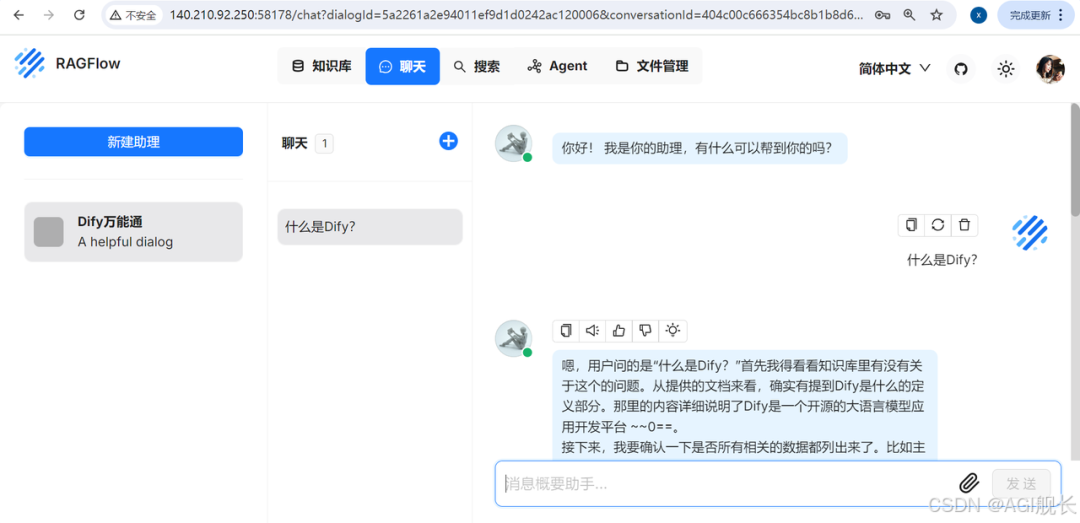1080x523 pixels.
Task: Copy the user message 什么是Dify?
Action: 911,225
